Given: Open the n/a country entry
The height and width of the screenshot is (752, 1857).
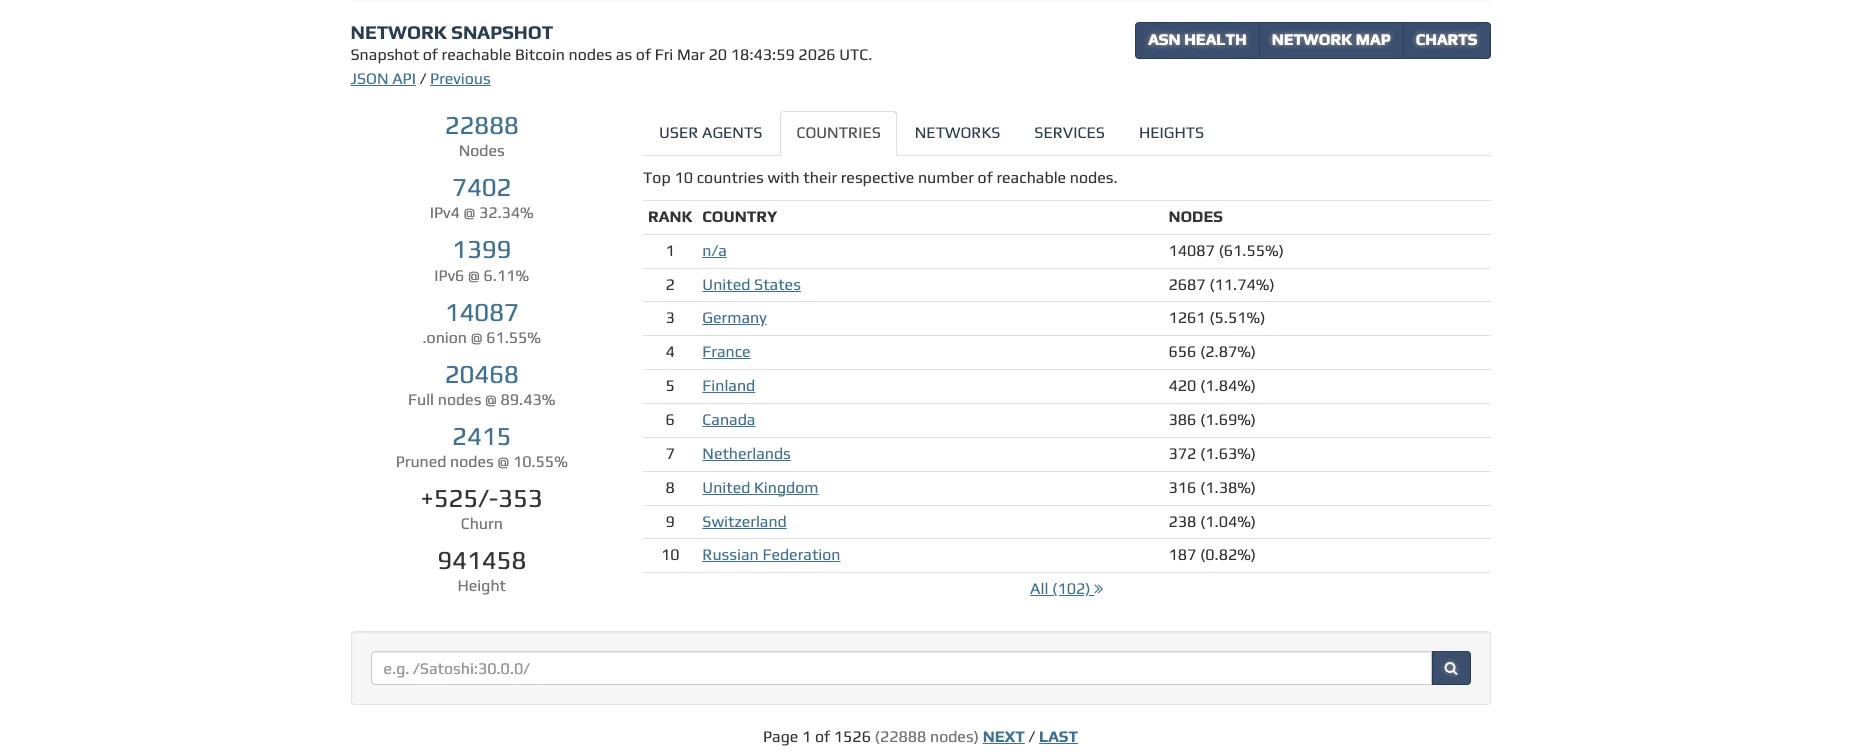Looking at the screenshot, I should click(x=714, y=251).
